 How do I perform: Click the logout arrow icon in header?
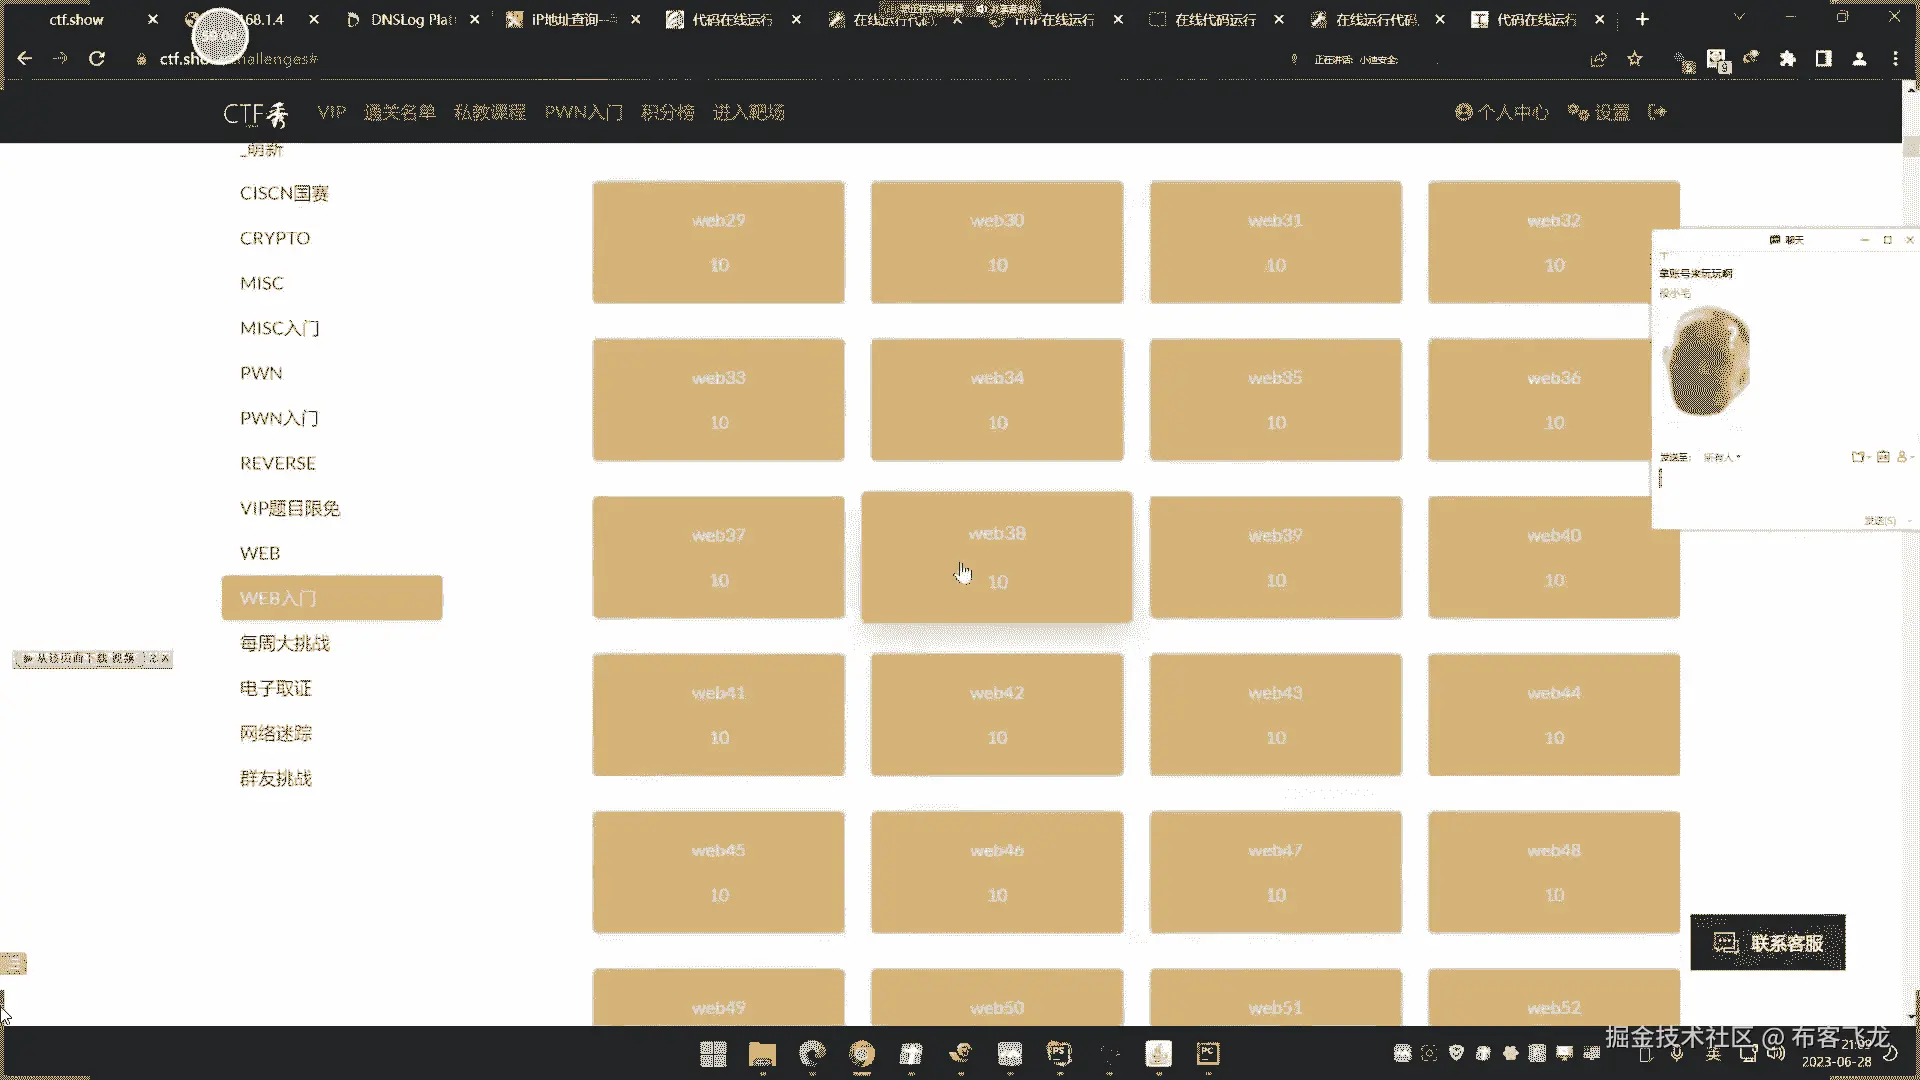pos(1658,112)
